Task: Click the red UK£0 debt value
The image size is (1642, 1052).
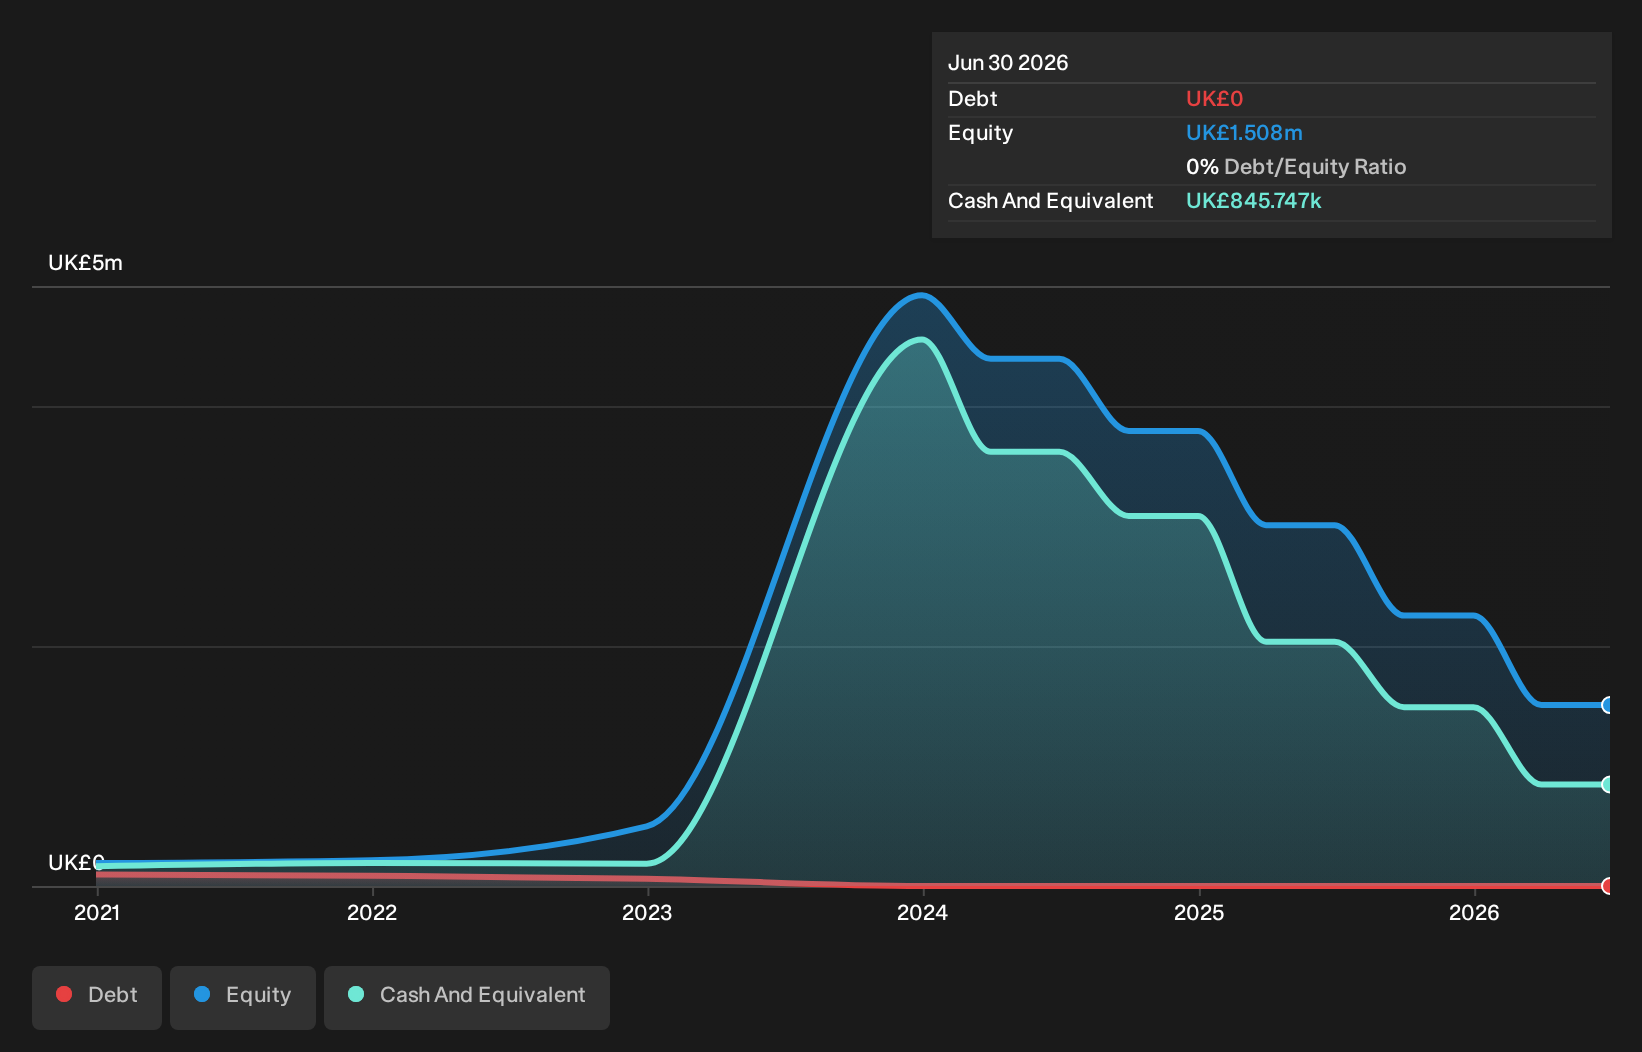Action: point(1214,99)
